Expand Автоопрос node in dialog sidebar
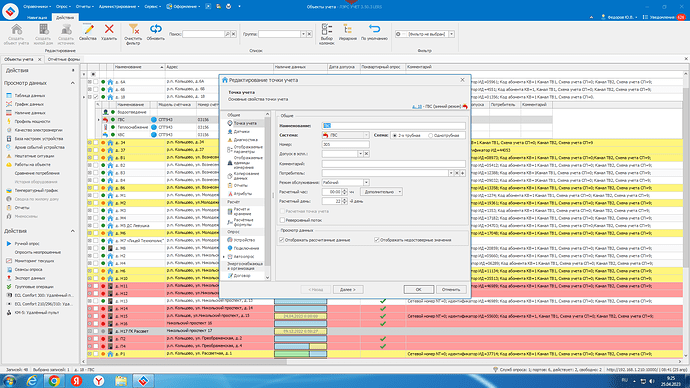Viewport: 690px width, 388px height. [x=224, y=256]
